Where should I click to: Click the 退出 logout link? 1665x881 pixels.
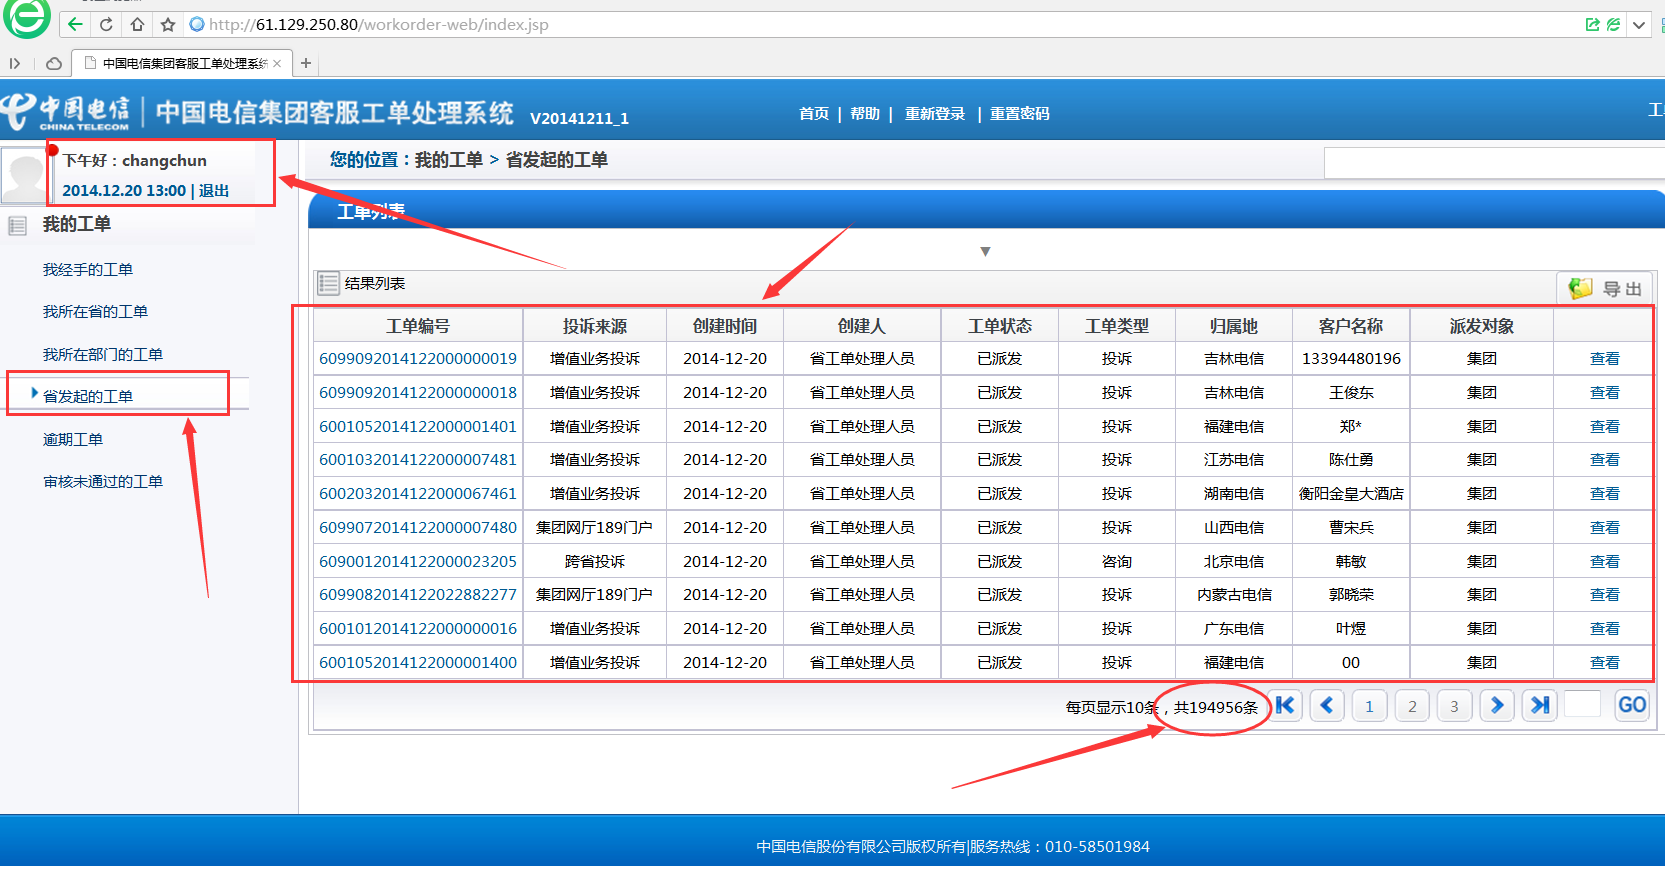coord(214,190)
